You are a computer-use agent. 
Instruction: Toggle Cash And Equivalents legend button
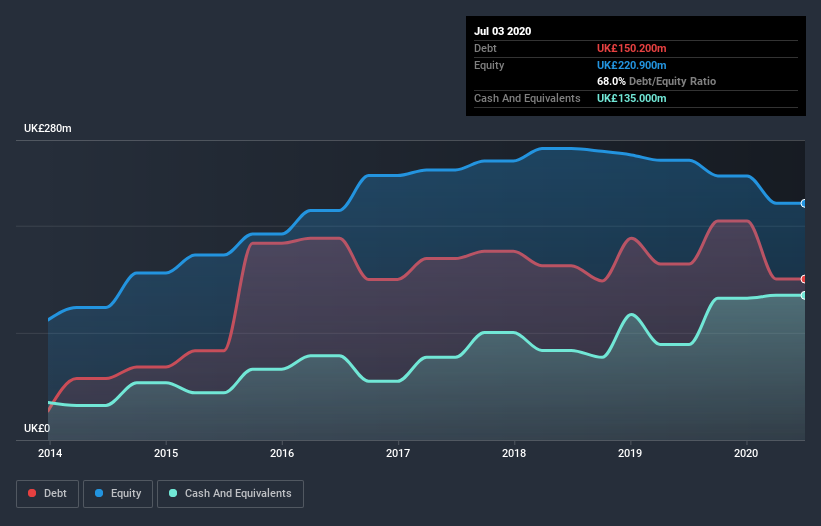coord(230,494)
